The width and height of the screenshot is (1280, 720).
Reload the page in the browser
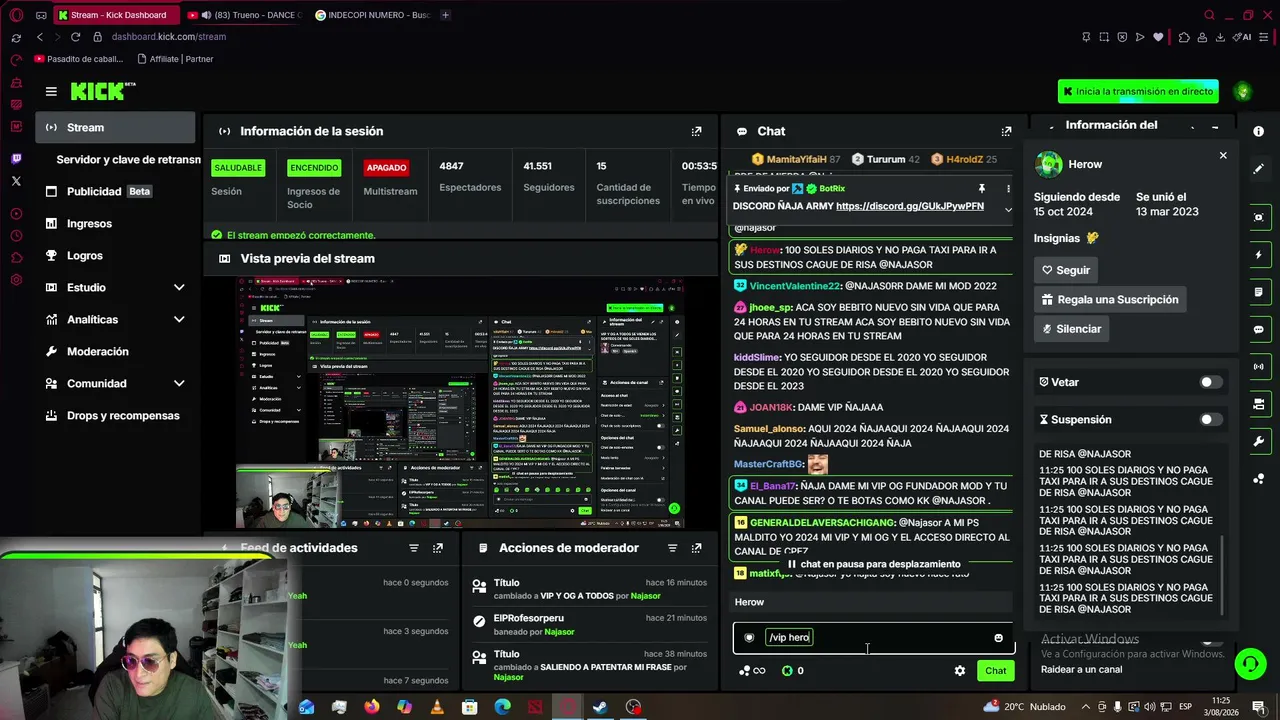coord(75,37)
